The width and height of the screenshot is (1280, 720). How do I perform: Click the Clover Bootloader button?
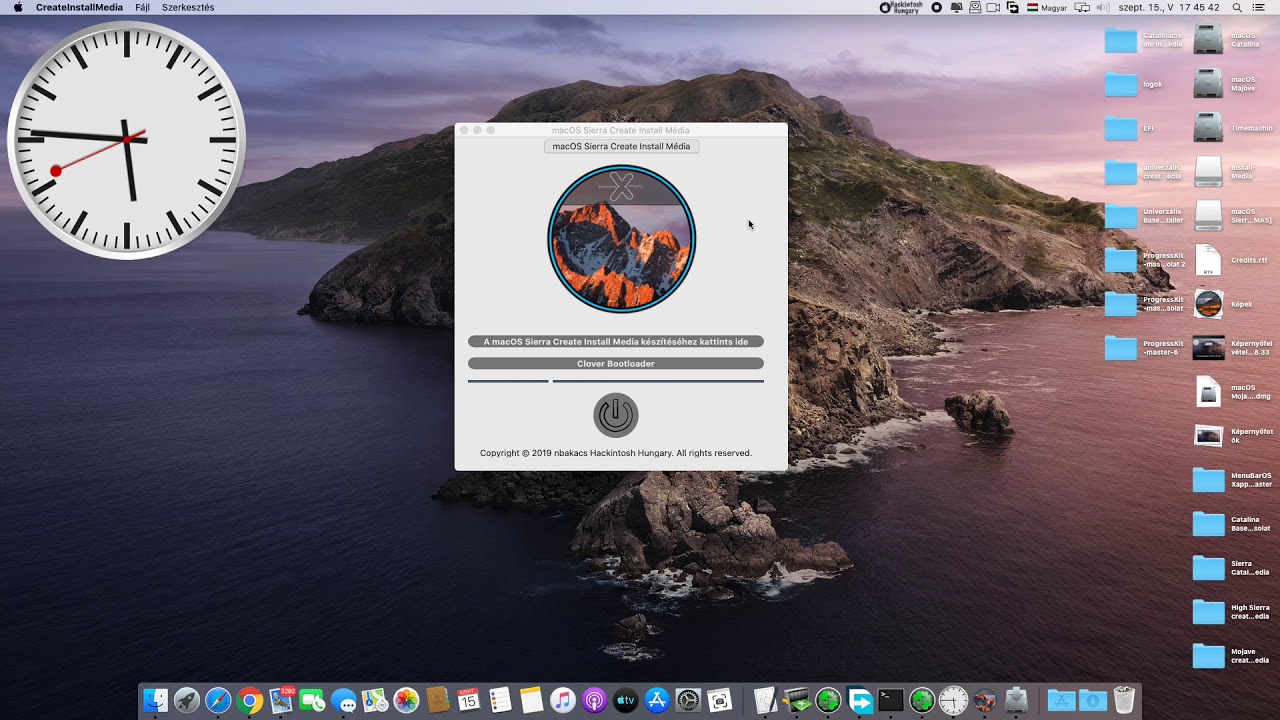click(x=616, y=364)
